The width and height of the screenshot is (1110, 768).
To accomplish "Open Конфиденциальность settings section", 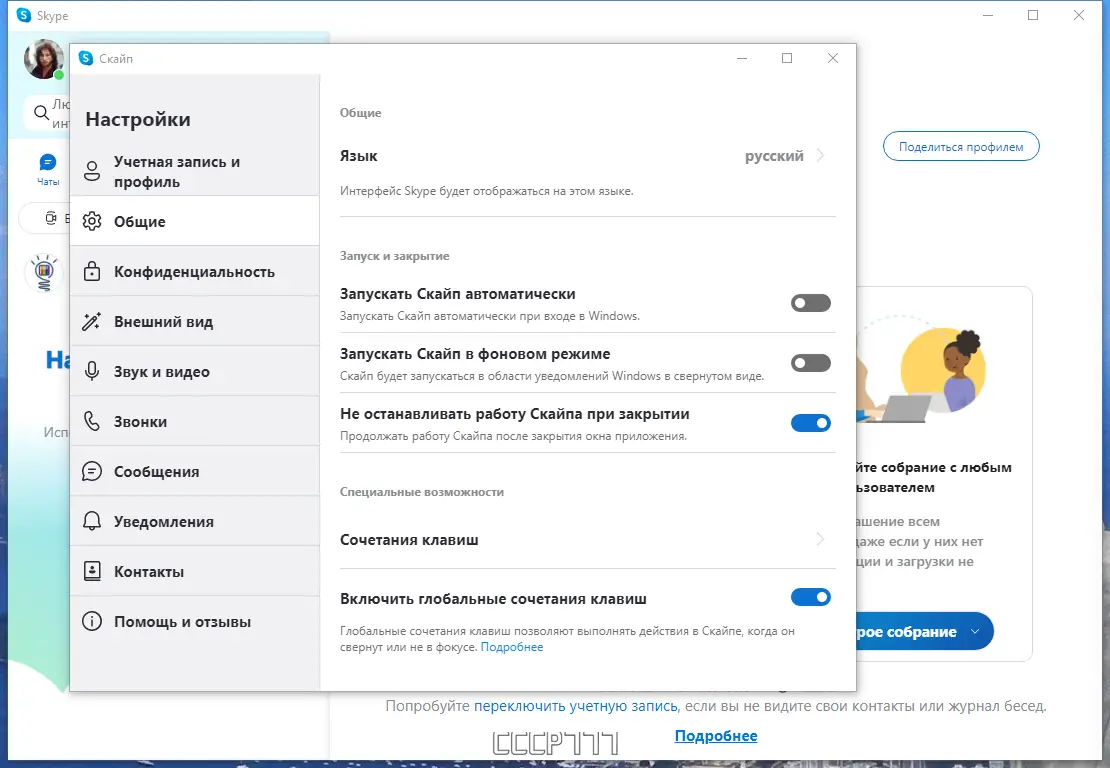I will tap(195, 271).
